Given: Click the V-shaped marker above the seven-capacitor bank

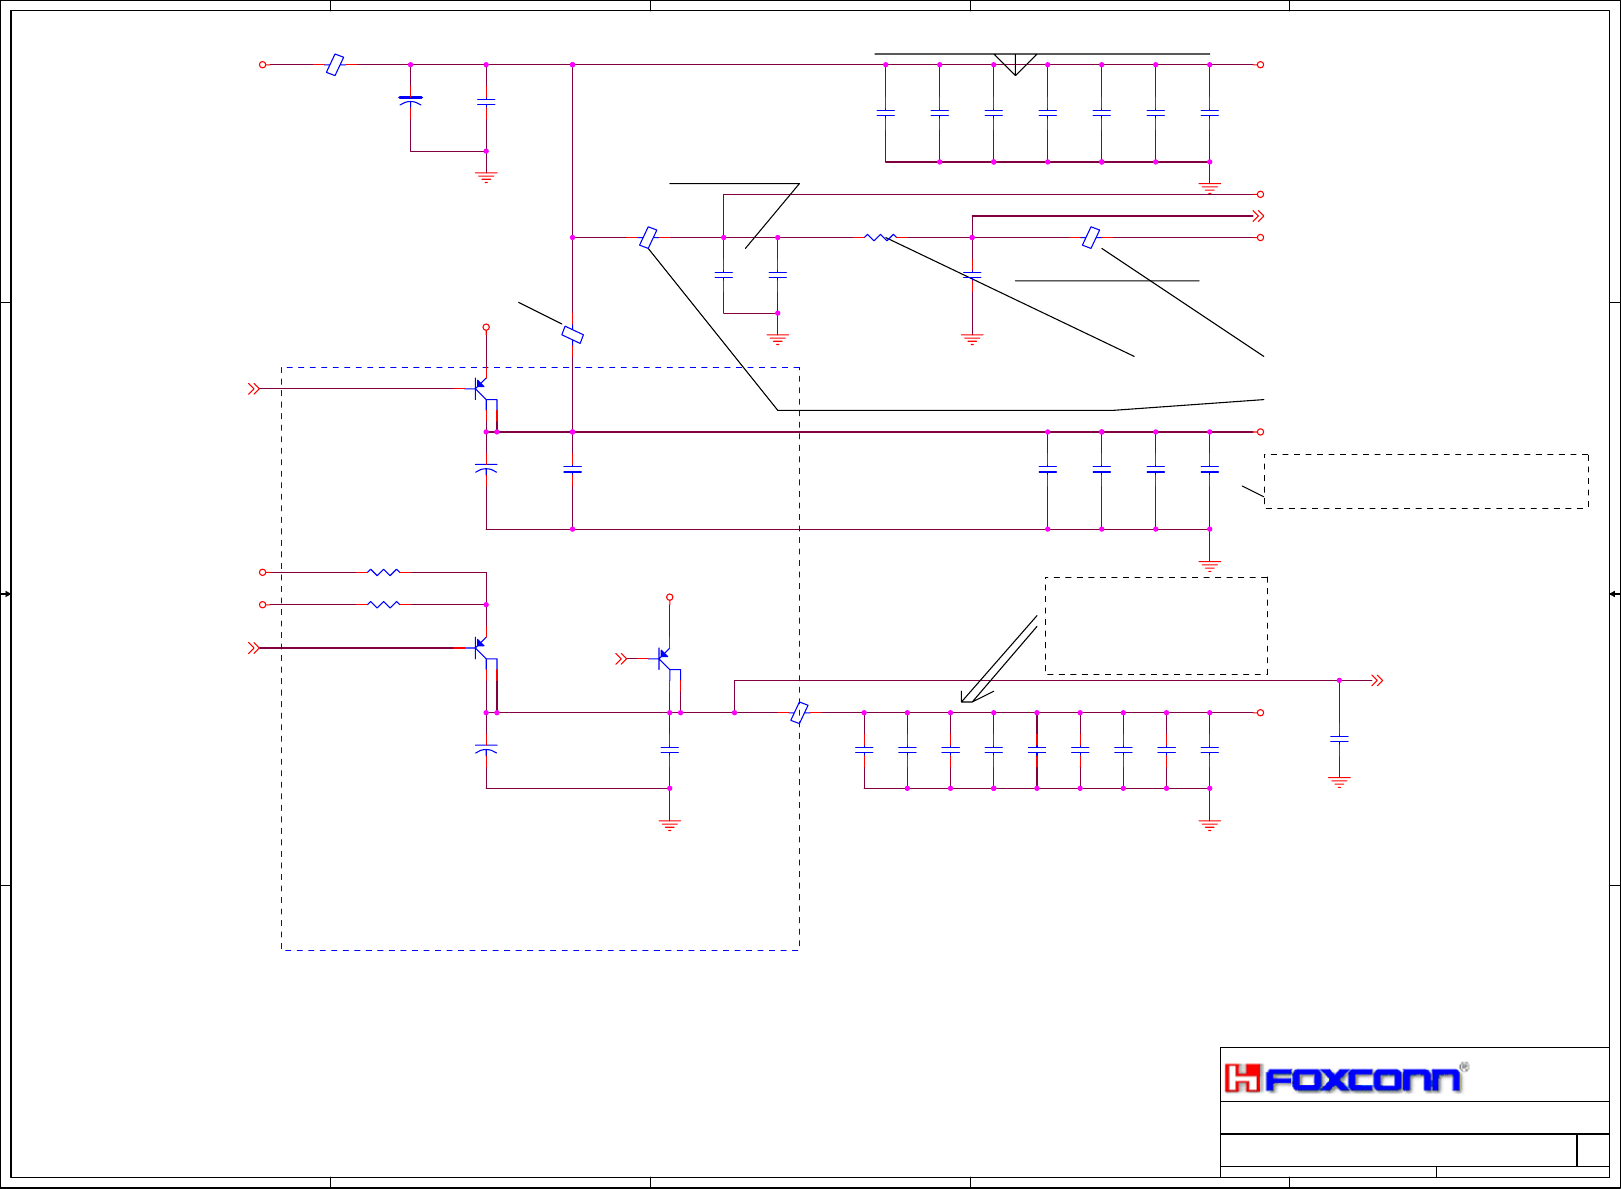Looking at the screenshot, I should [x=1015, y=64].
